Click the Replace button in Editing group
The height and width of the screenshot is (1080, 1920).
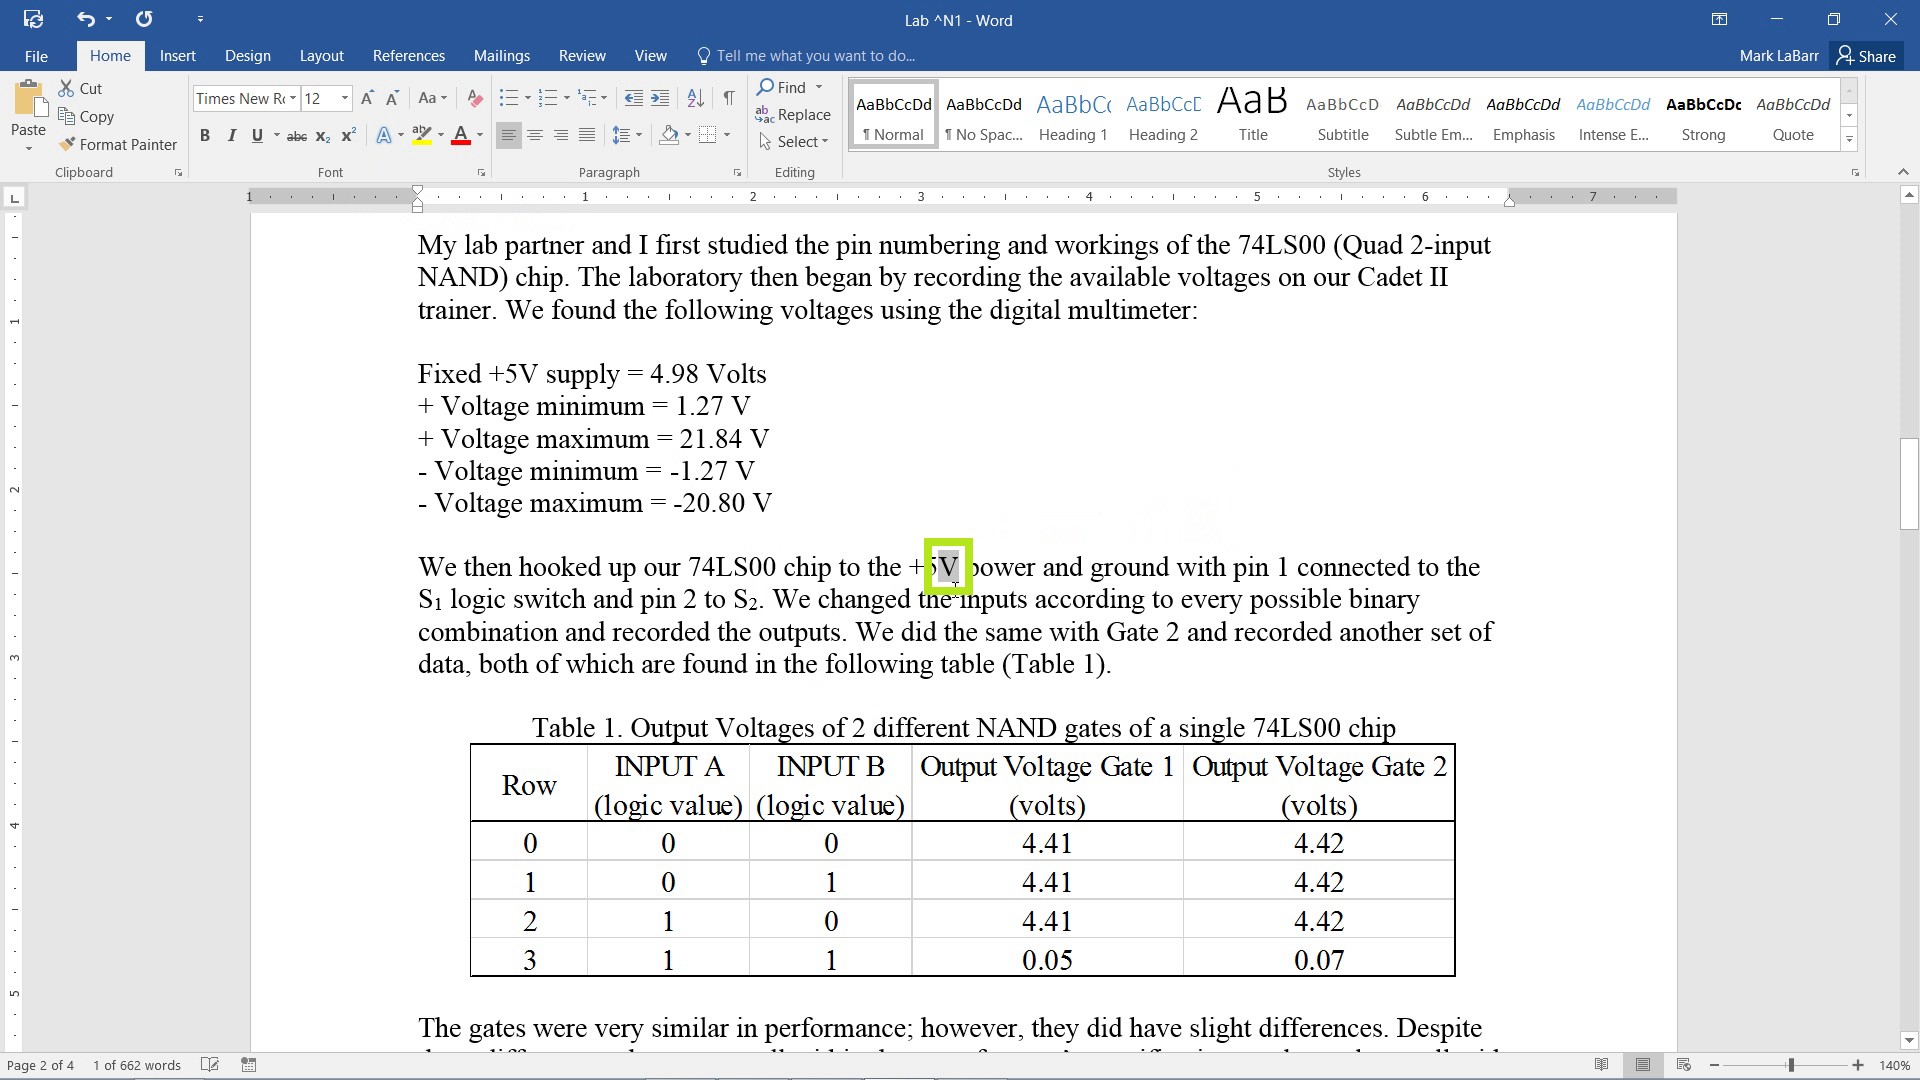(x=804, y=115)
